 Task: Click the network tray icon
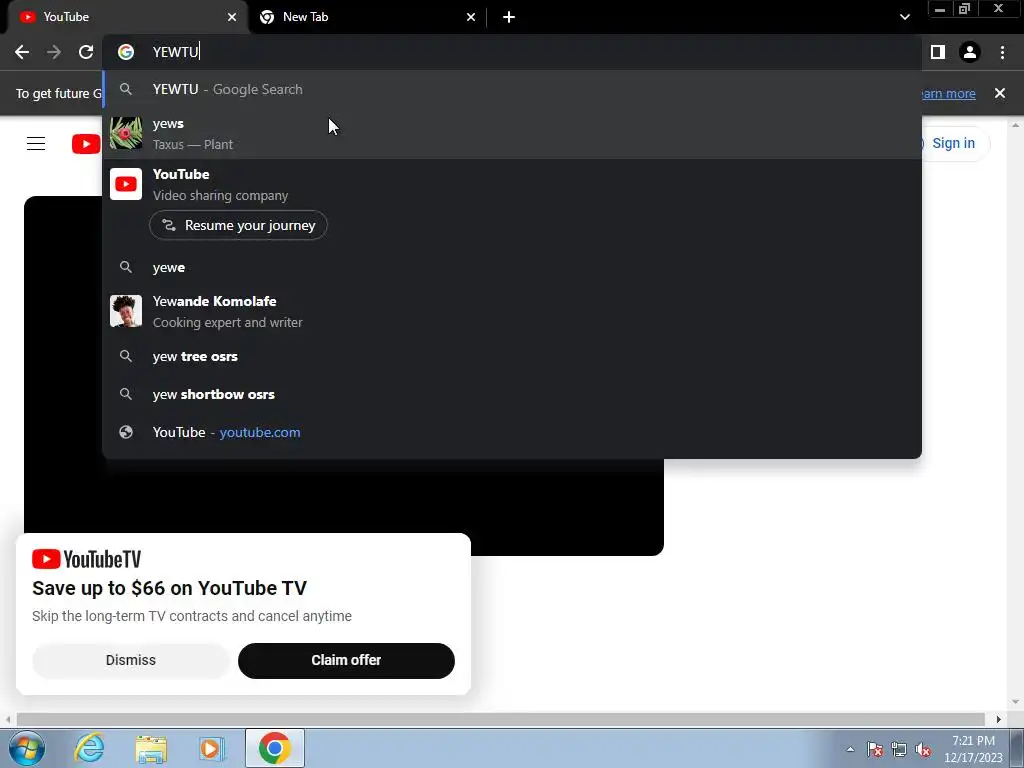(899, 749)
